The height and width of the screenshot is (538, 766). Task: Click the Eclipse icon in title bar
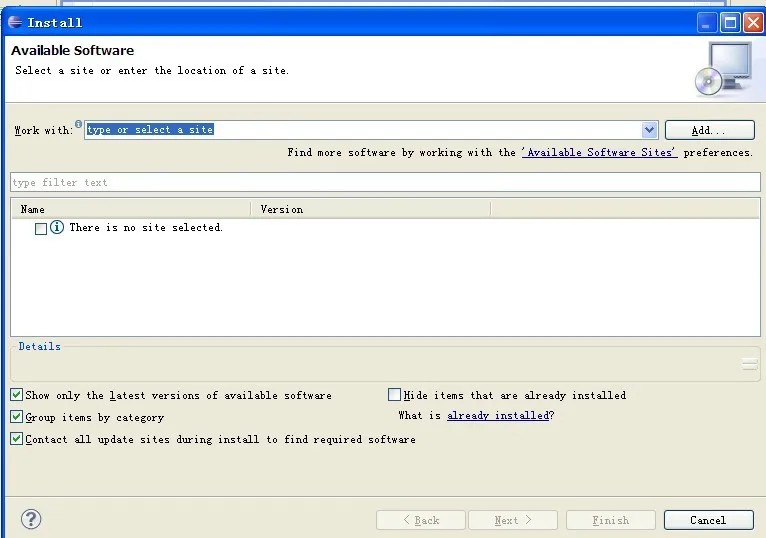[15, 22]
